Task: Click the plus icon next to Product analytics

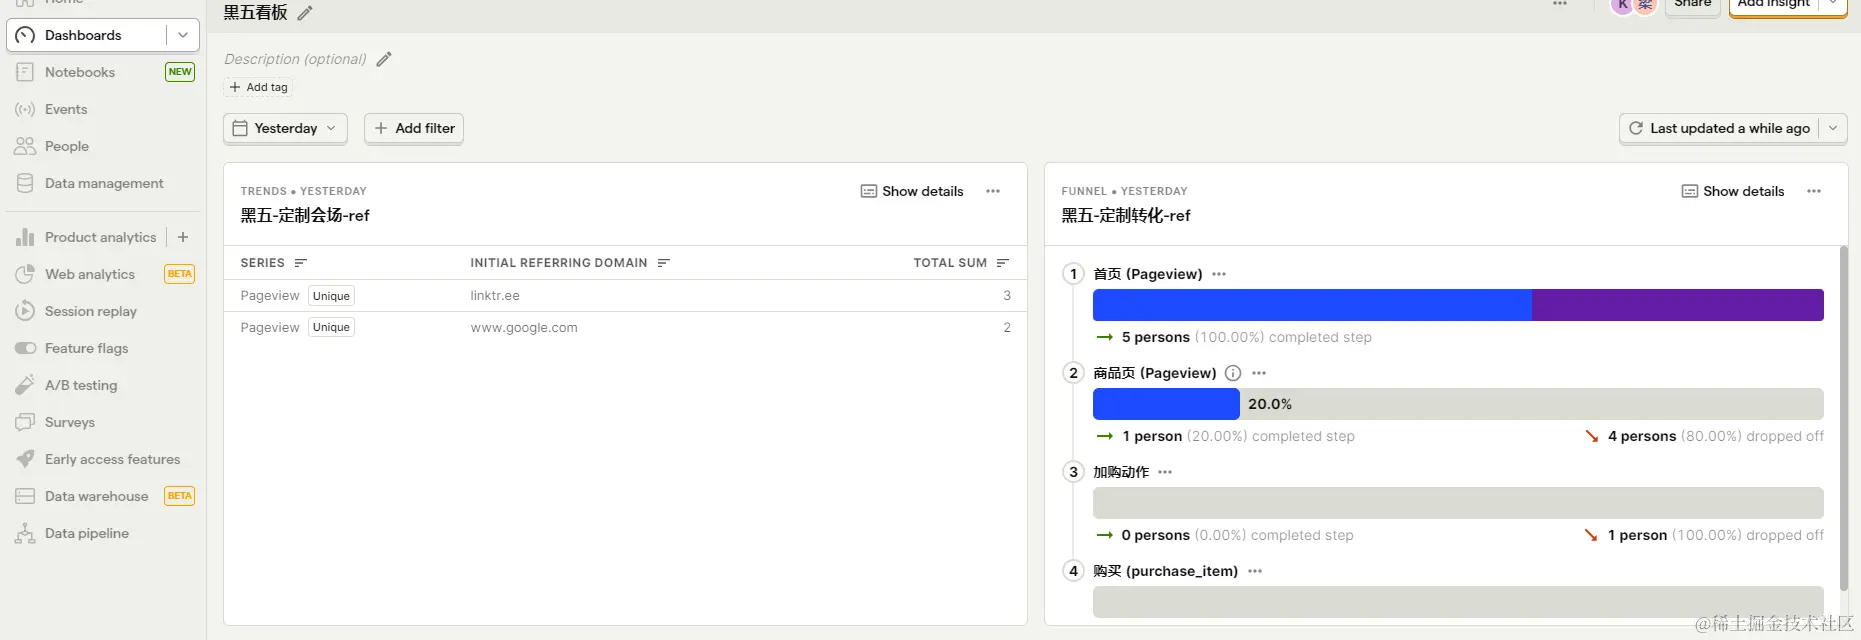Action: (183, 237)
